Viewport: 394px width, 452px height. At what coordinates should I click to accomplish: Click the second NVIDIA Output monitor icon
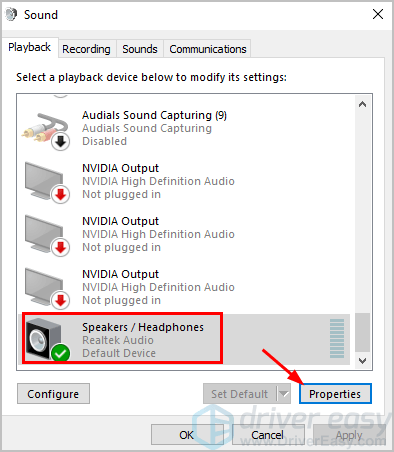tap(47, 235)
